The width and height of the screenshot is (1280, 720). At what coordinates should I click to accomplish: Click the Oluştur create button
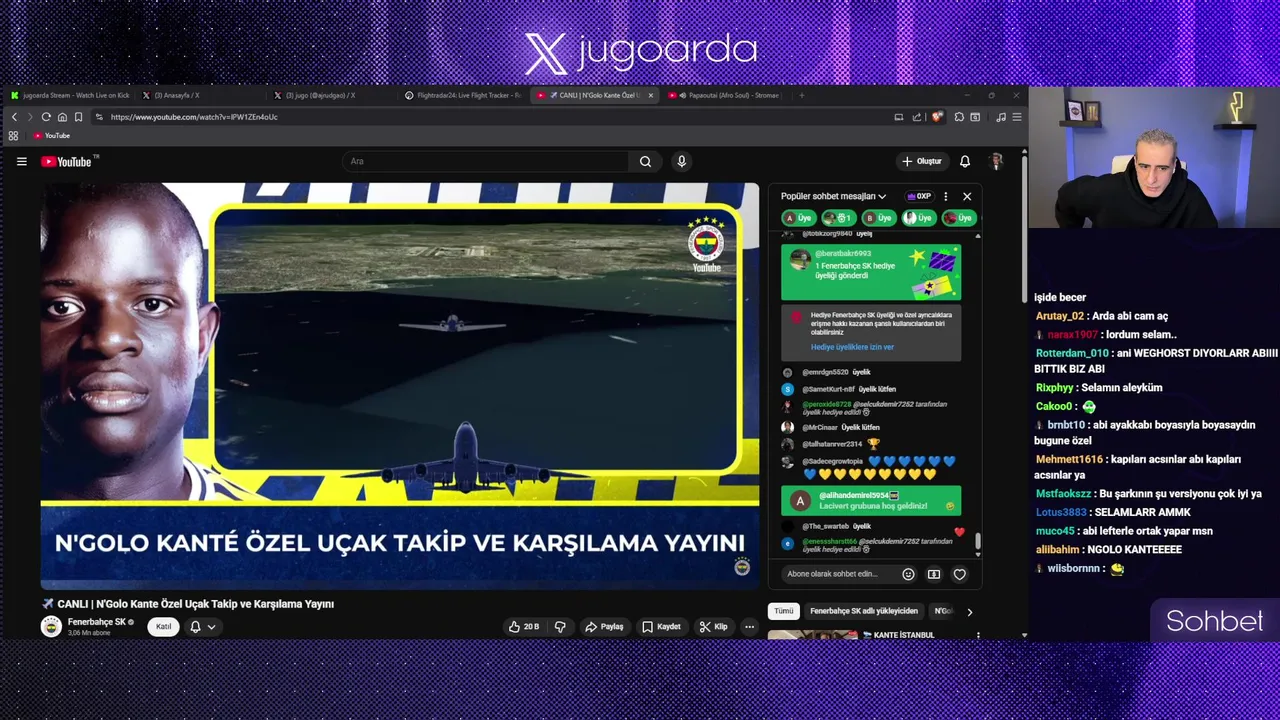point(921,161)
